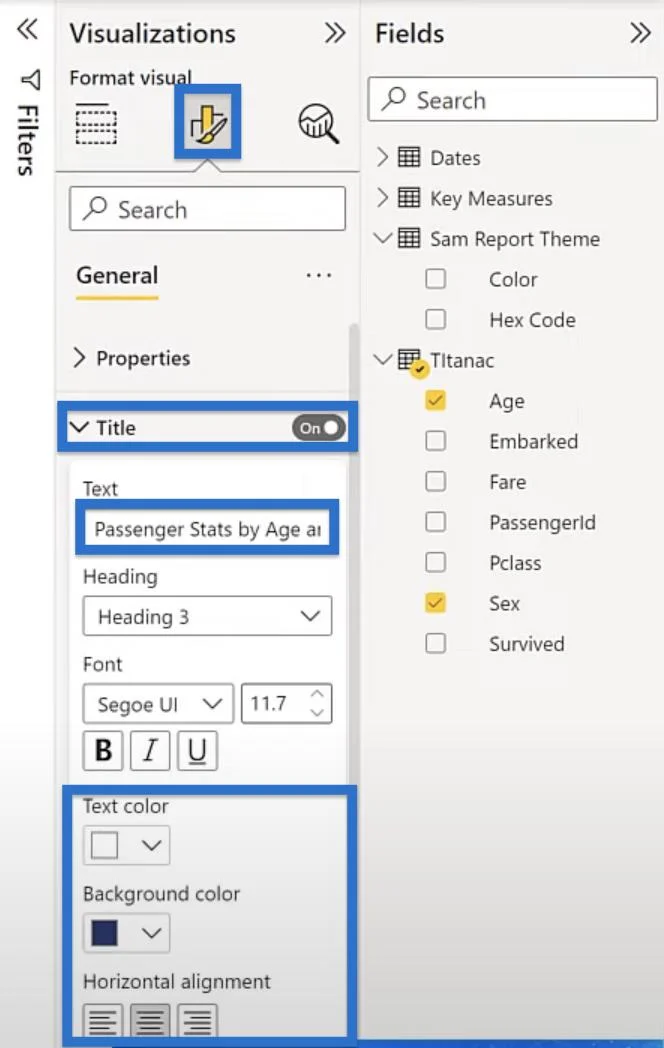Open the Build visual fields icon
The height and width of the screenshot is (1048, 664).
(96, 124)
